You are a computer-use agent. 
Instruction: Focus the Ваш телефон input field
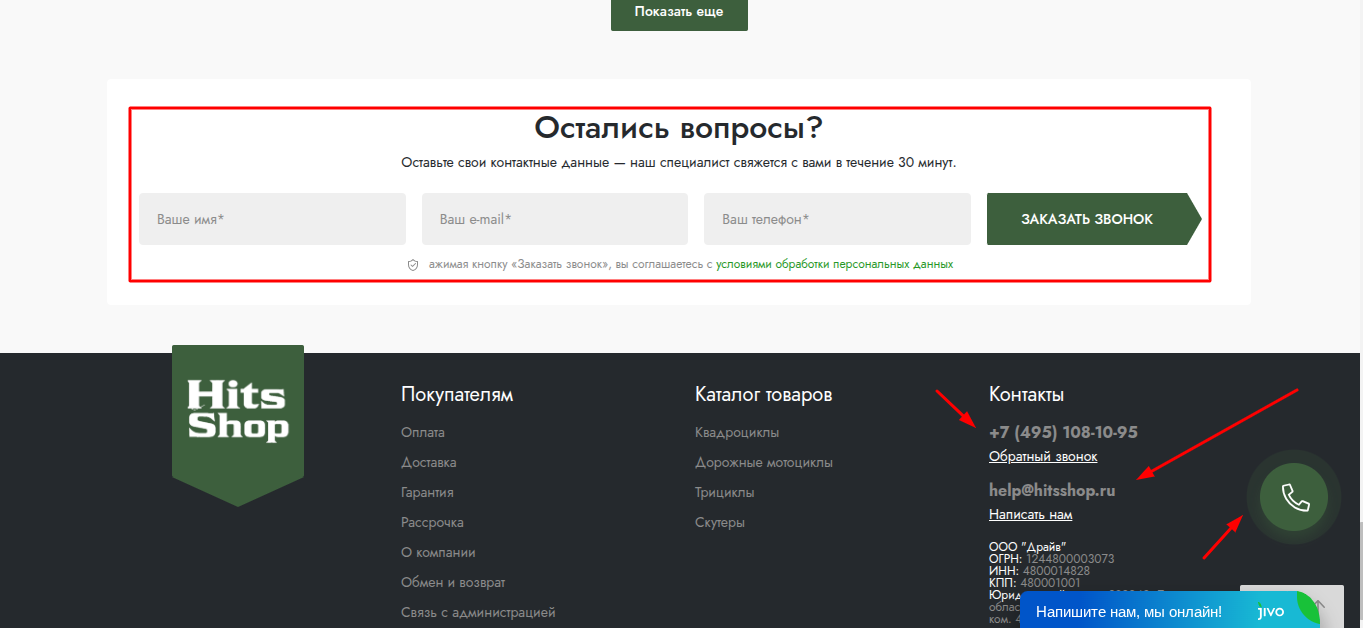(837, 219)
